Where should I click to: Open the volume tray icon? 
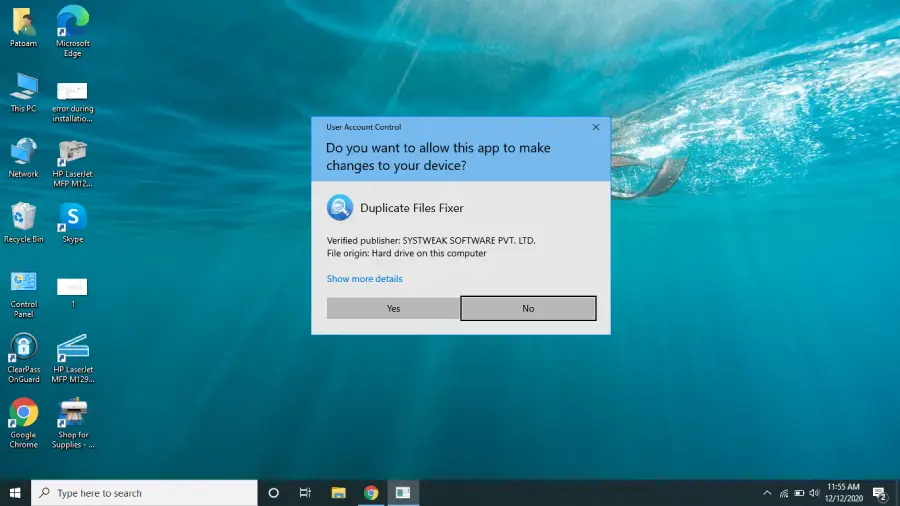tap(814, 493)
